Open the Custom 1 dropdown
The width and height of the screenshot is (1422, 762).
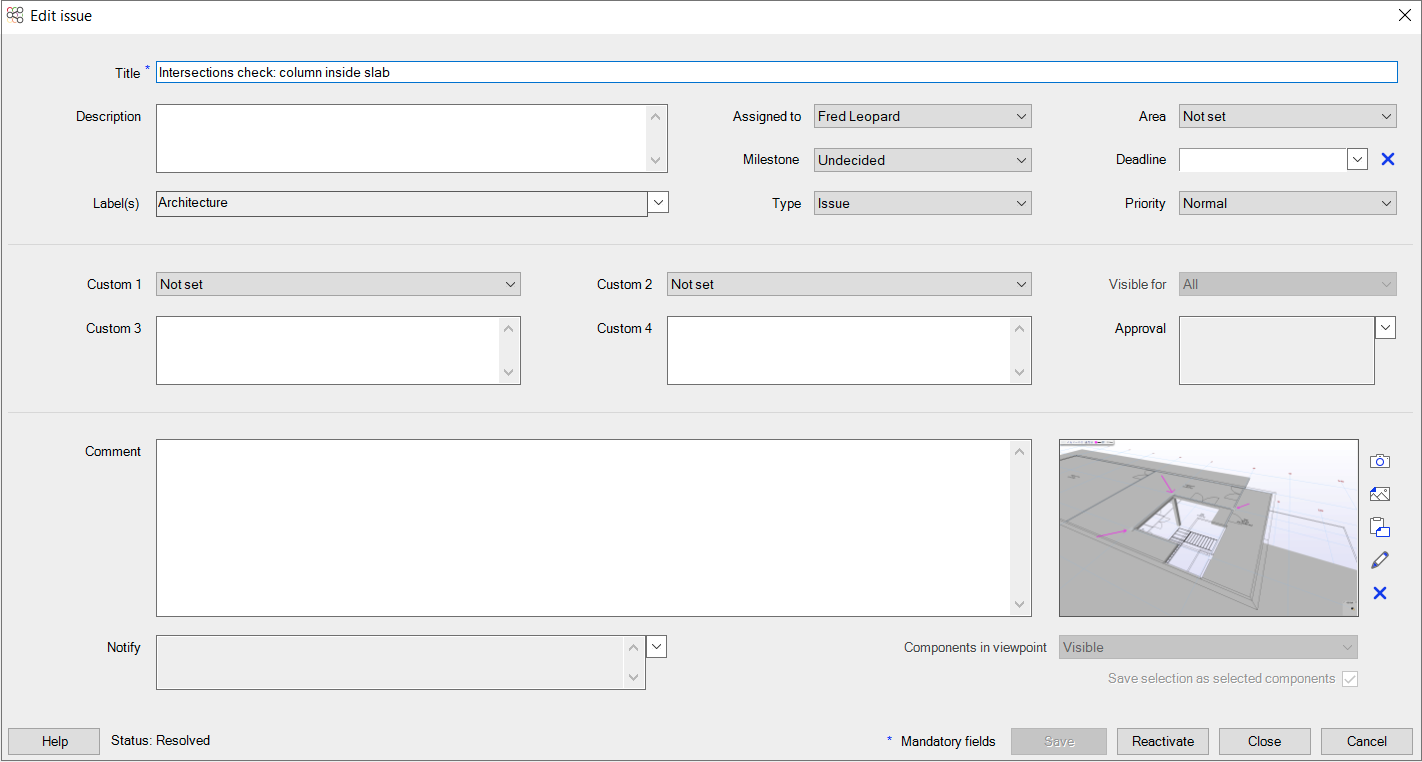(338, 284)
